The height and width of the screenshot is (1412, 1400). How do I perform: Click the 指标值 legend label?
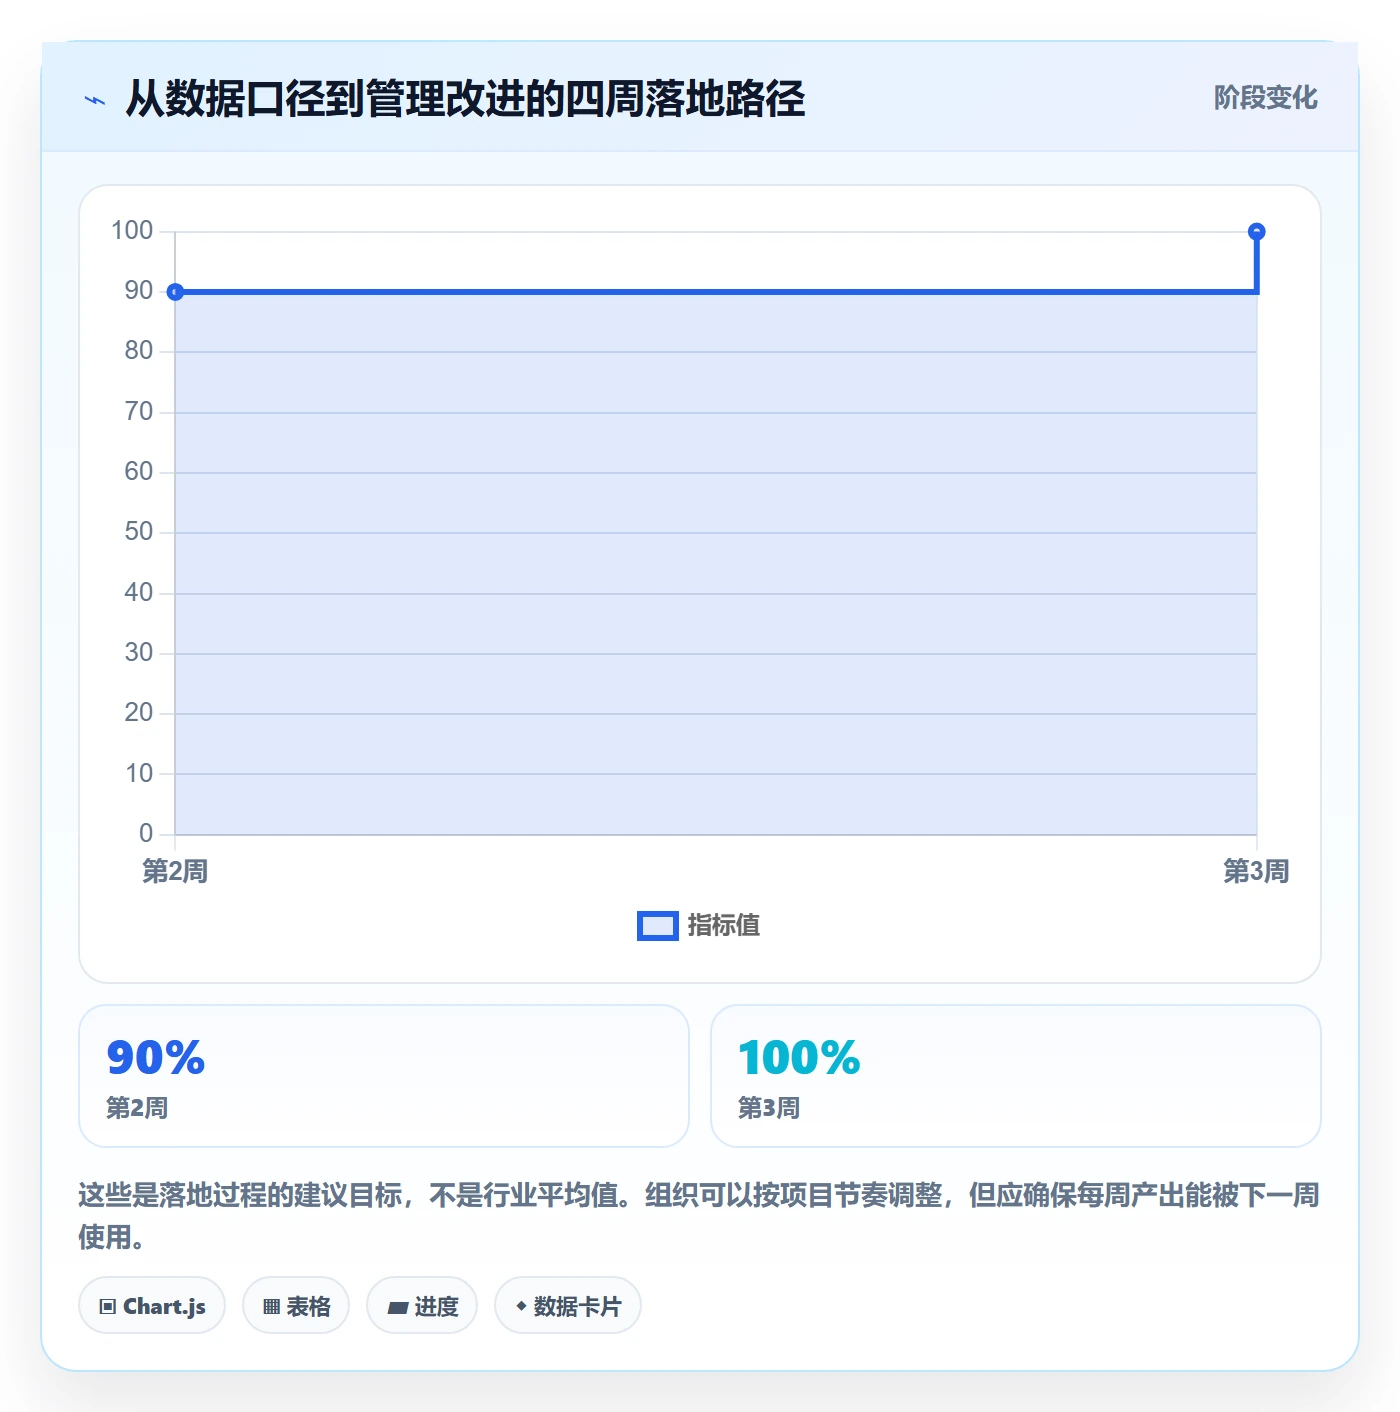point(724,926)
